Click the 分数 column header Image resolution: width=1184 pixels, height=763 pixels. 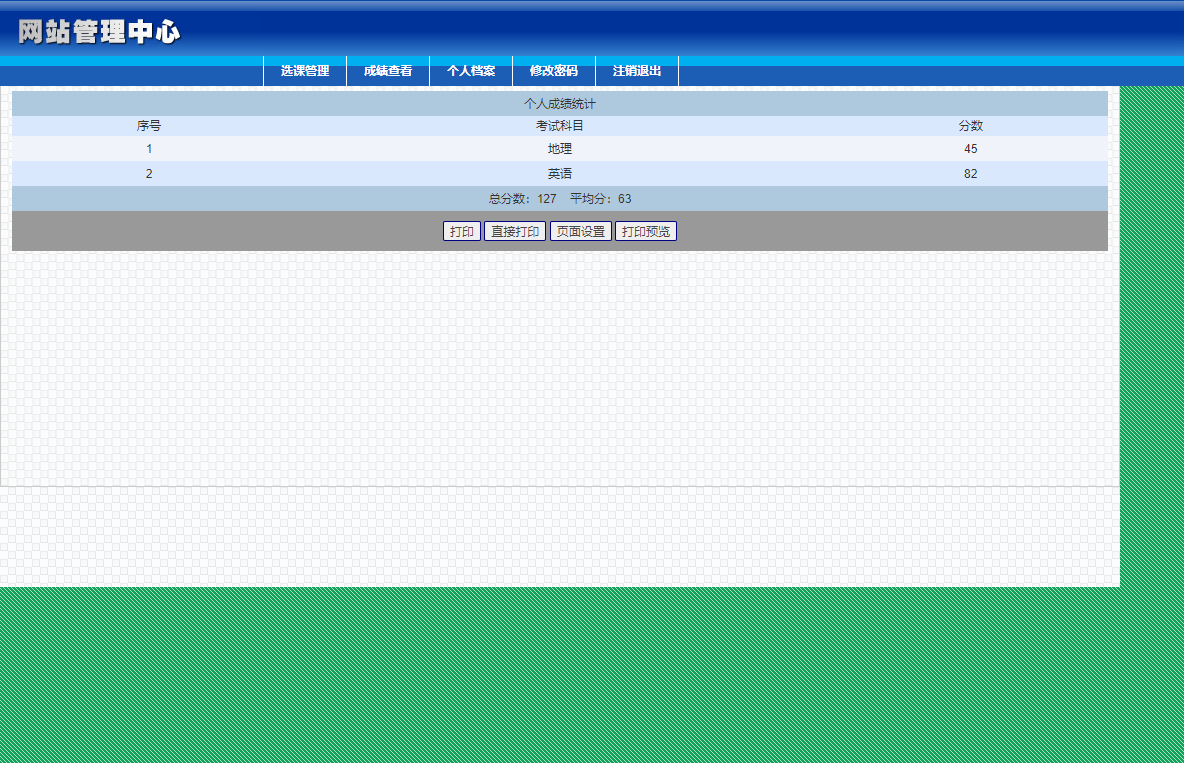[x=970, y=125]
